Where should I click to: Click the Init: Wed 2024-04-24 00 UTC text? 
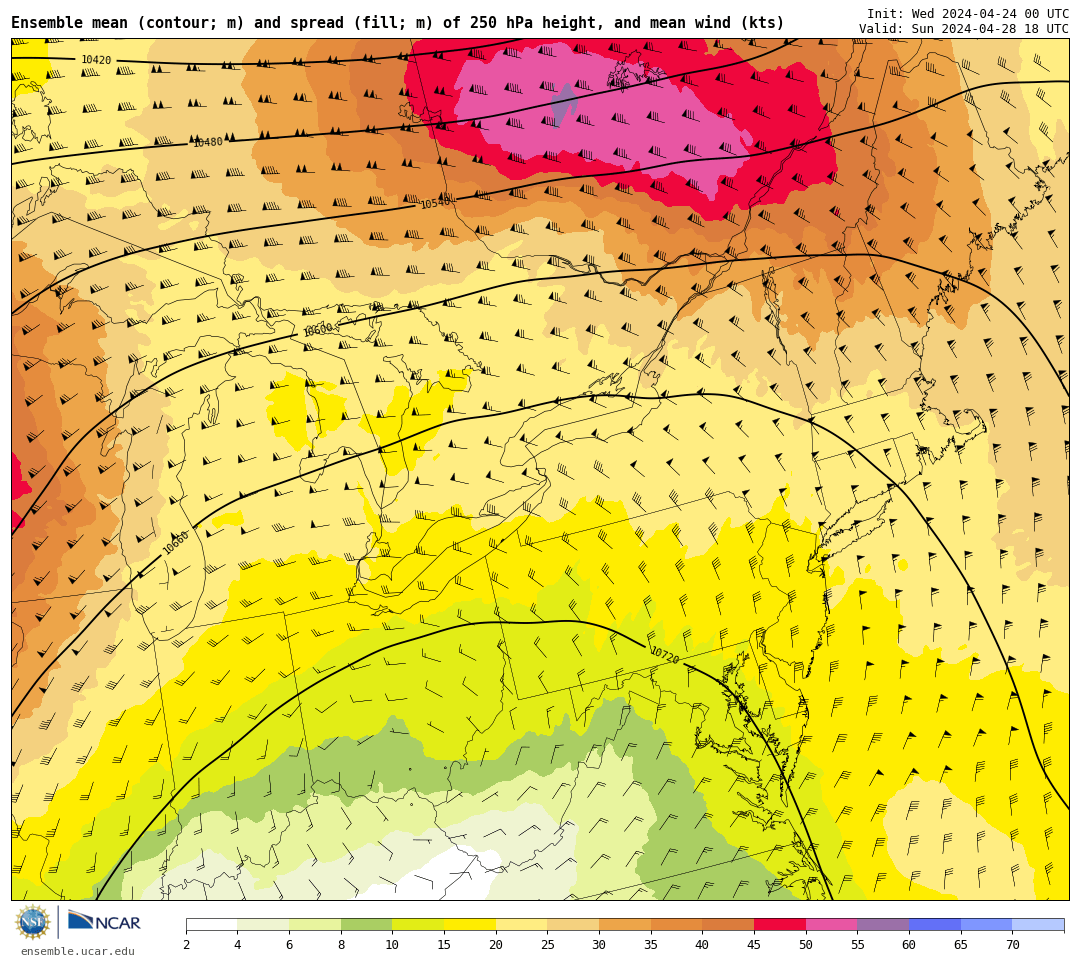(968, 14)
